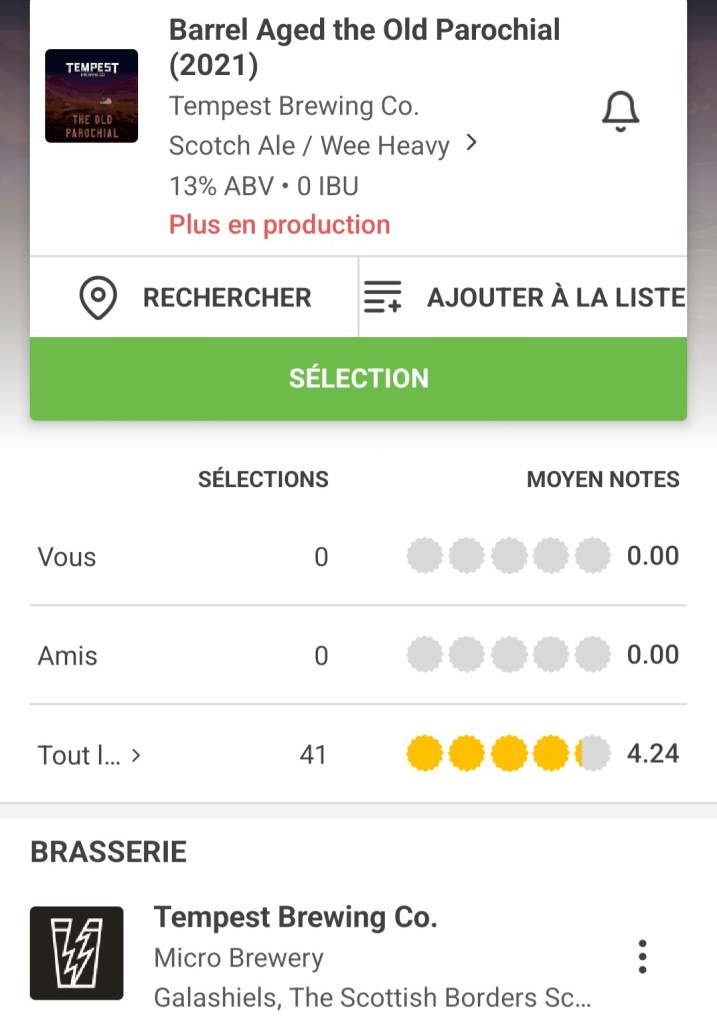Open the three-dot brewery options menu
The height and width of the screenshot is (1023, 717).
[x=642, y=957]
